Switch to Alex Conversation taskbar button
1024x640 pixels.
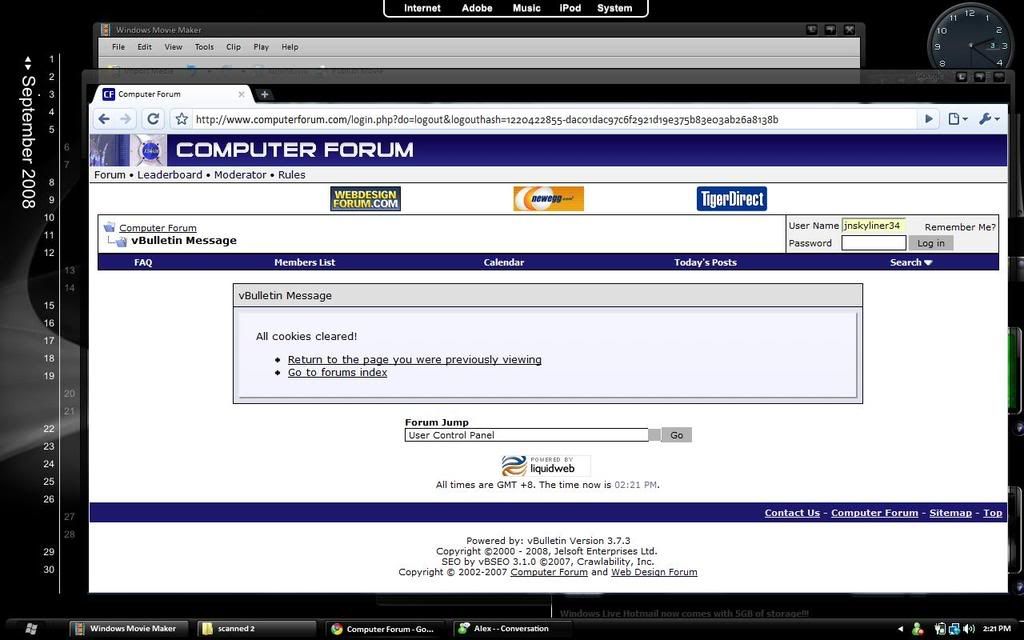513,629
